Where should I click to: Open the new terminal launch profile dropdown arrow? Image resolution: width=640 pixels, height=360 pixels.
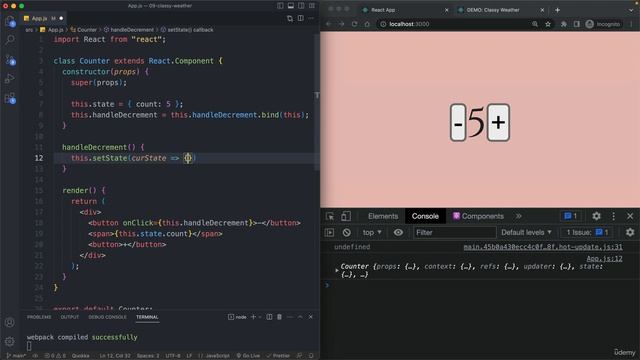click(x=260, y=317)
